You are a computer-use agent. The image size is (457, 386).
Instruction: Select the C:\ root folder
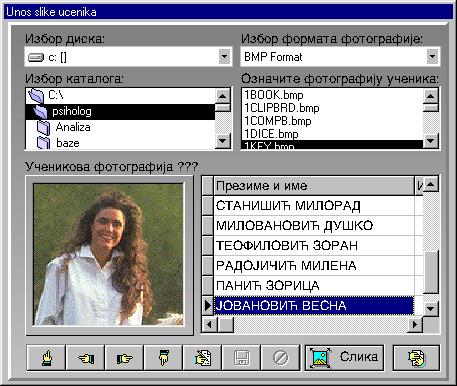[x=121, y=96]
